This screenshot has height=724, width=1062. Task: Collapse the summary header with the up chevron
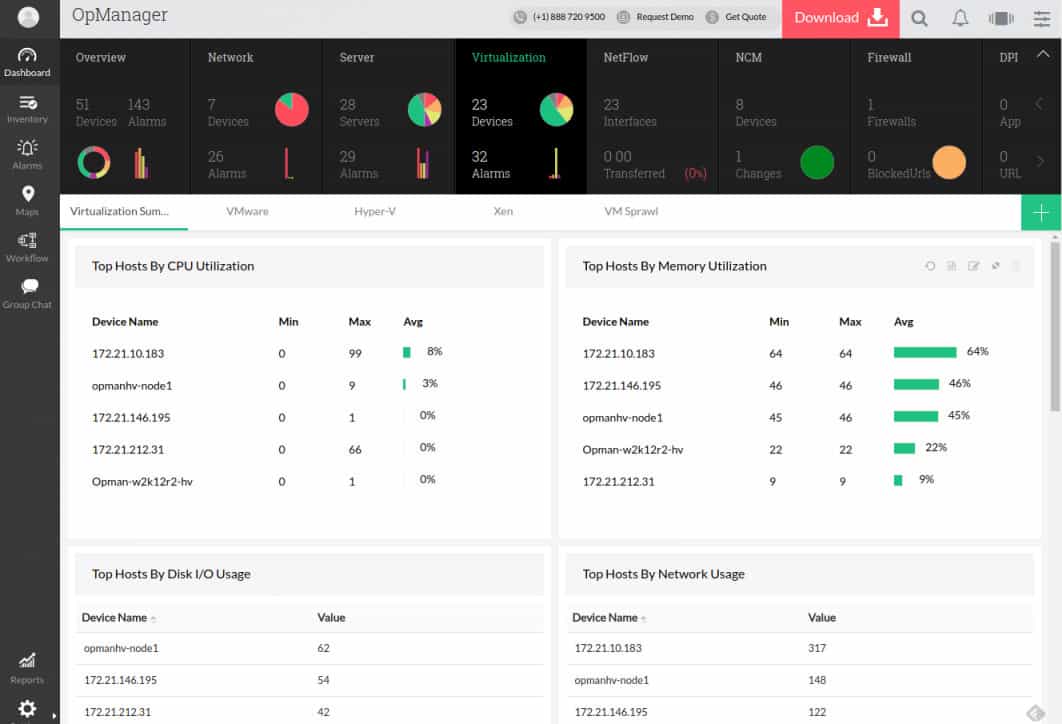click(1043, 54)
